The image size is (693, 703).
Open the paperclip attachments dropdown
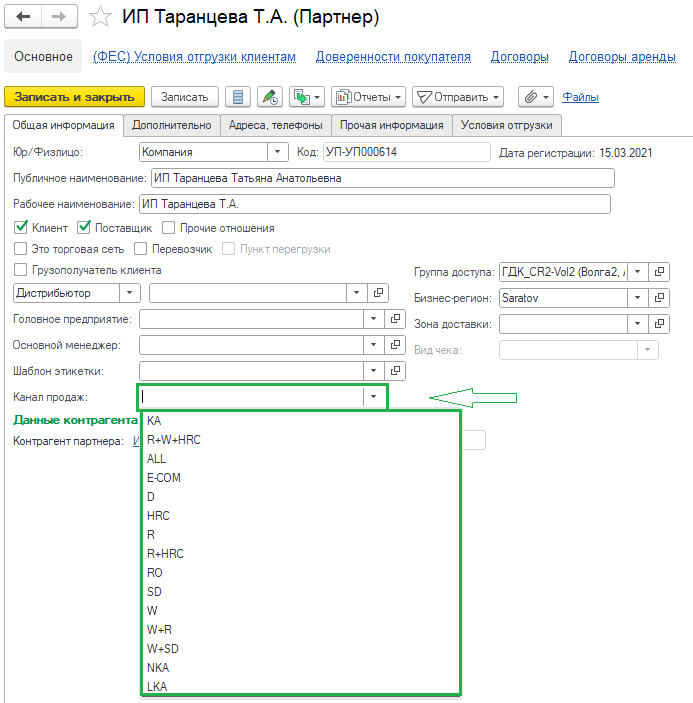click(x=535, y=97)
